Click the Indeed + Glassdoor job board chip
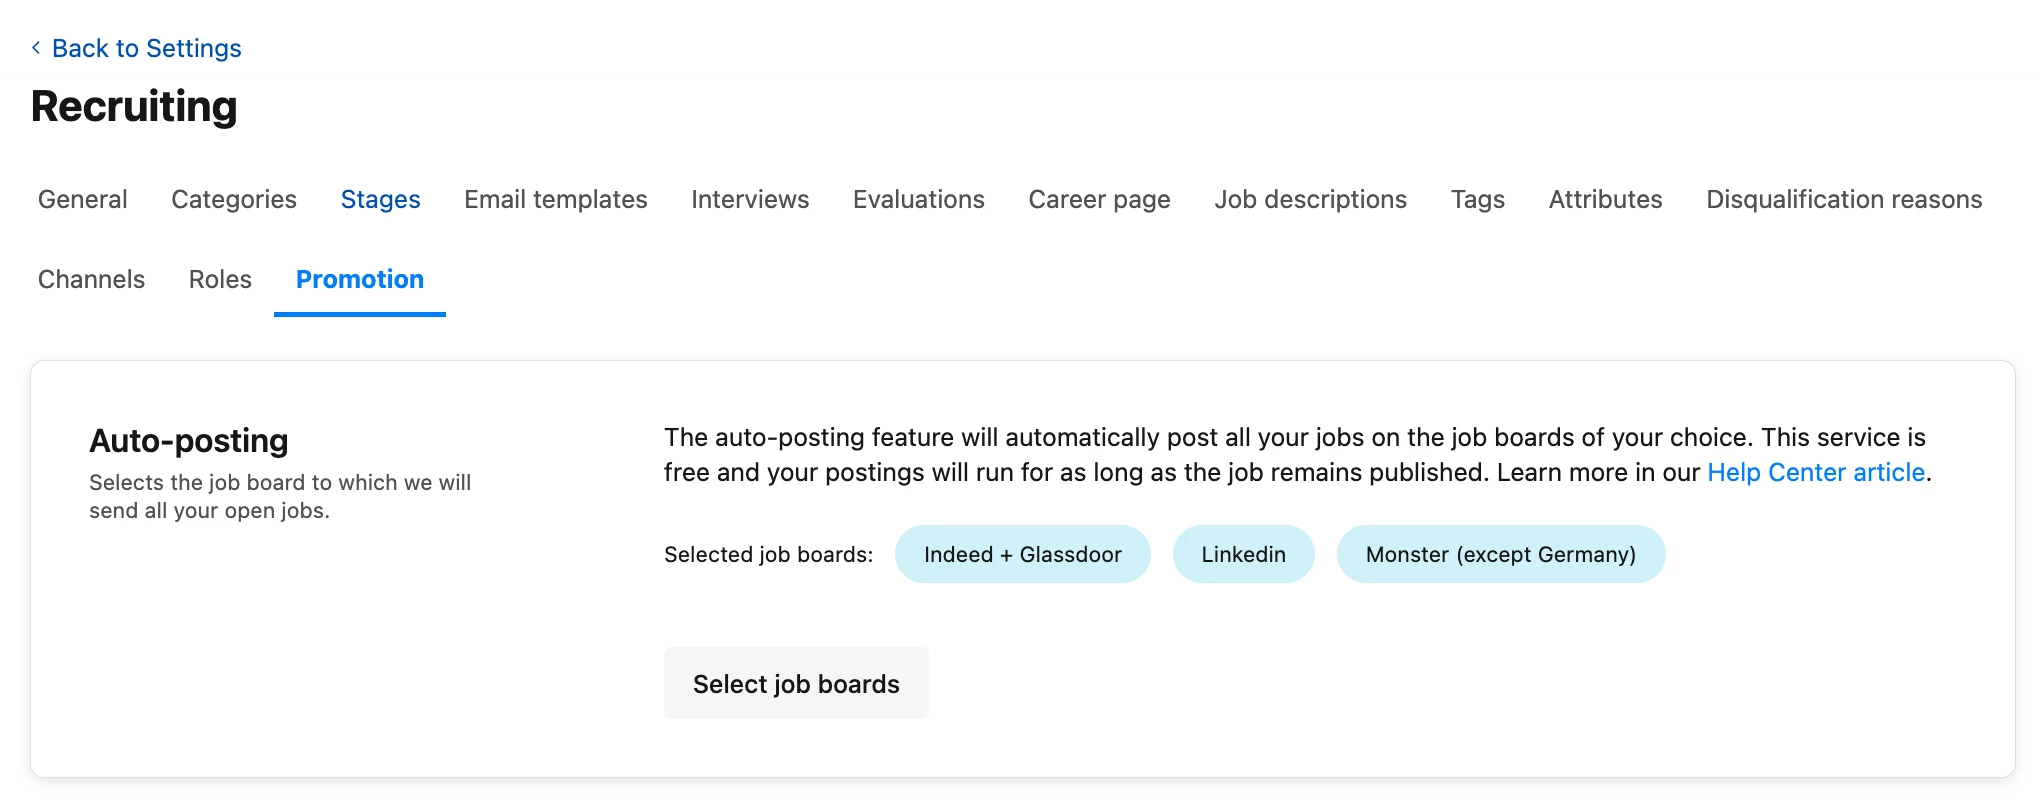Viewport: 2038px width, 810px height. (x=1023, y=554)
